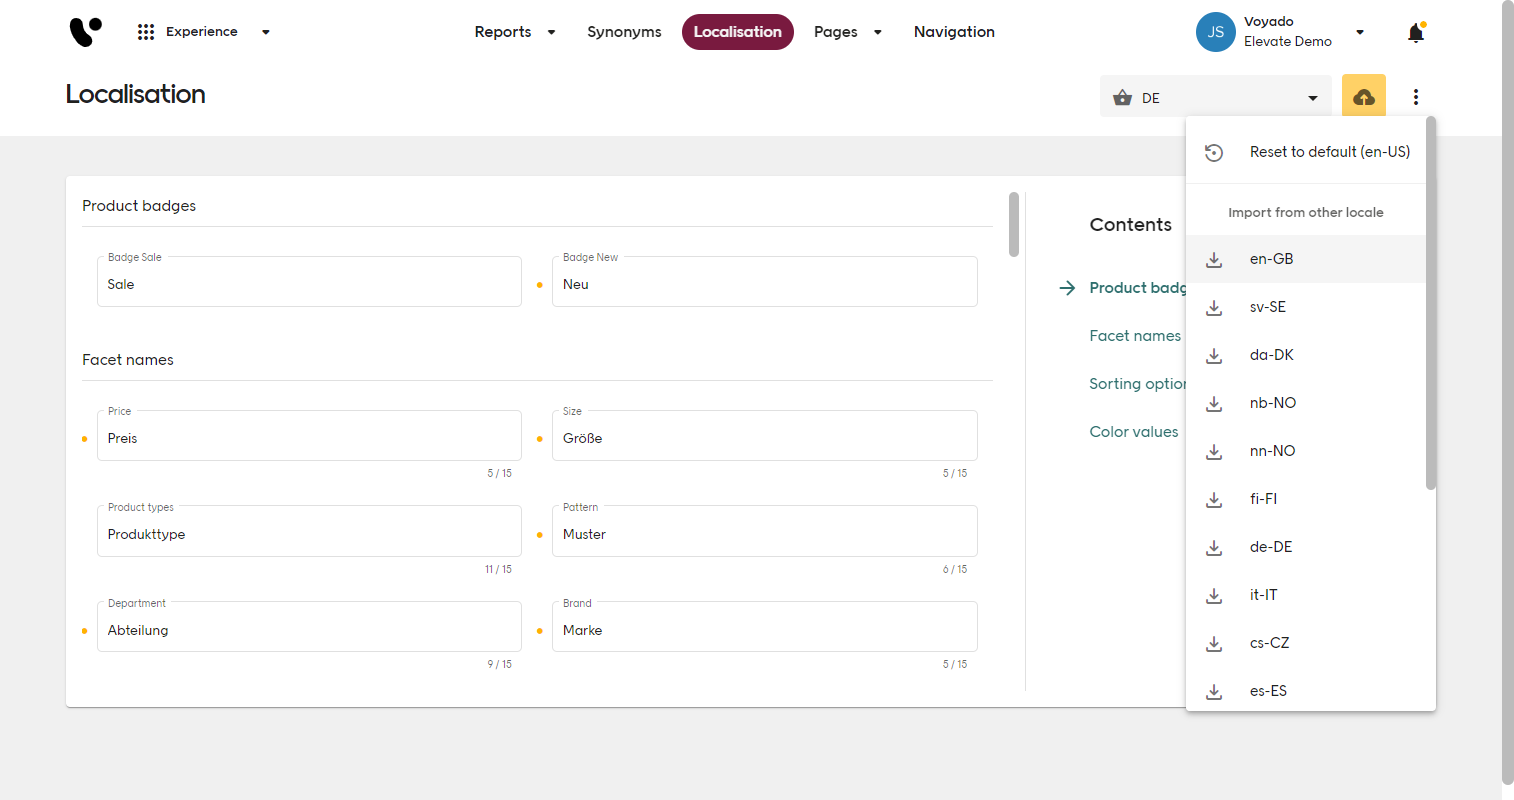Open the Reports menu

pos(503,32)
